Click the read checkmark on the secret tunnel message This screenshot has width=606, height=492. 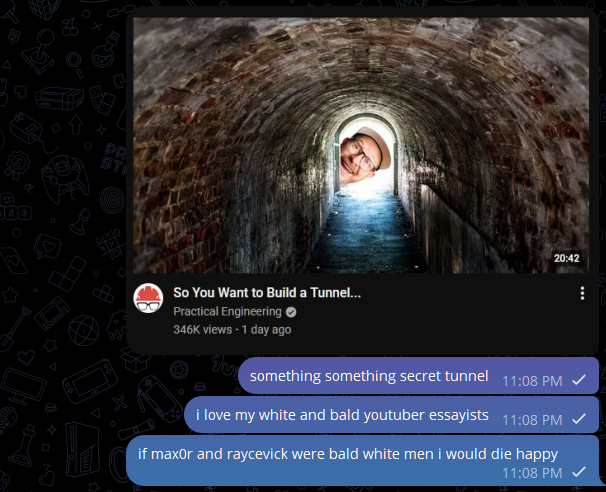(x=579, y=381)
